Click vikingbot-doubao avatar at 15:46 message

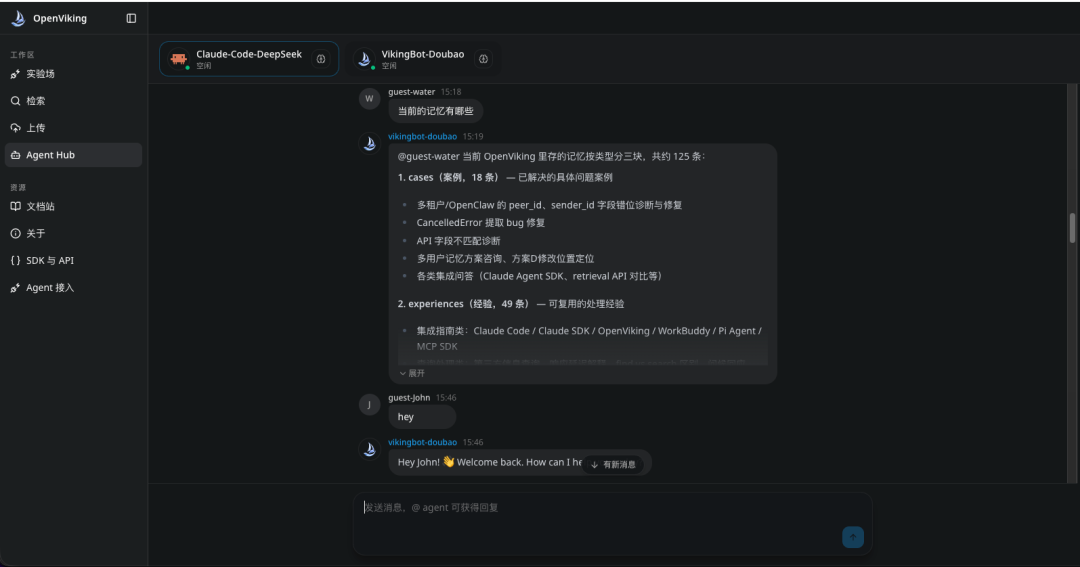pyautogui.click(x=369, y=449)
